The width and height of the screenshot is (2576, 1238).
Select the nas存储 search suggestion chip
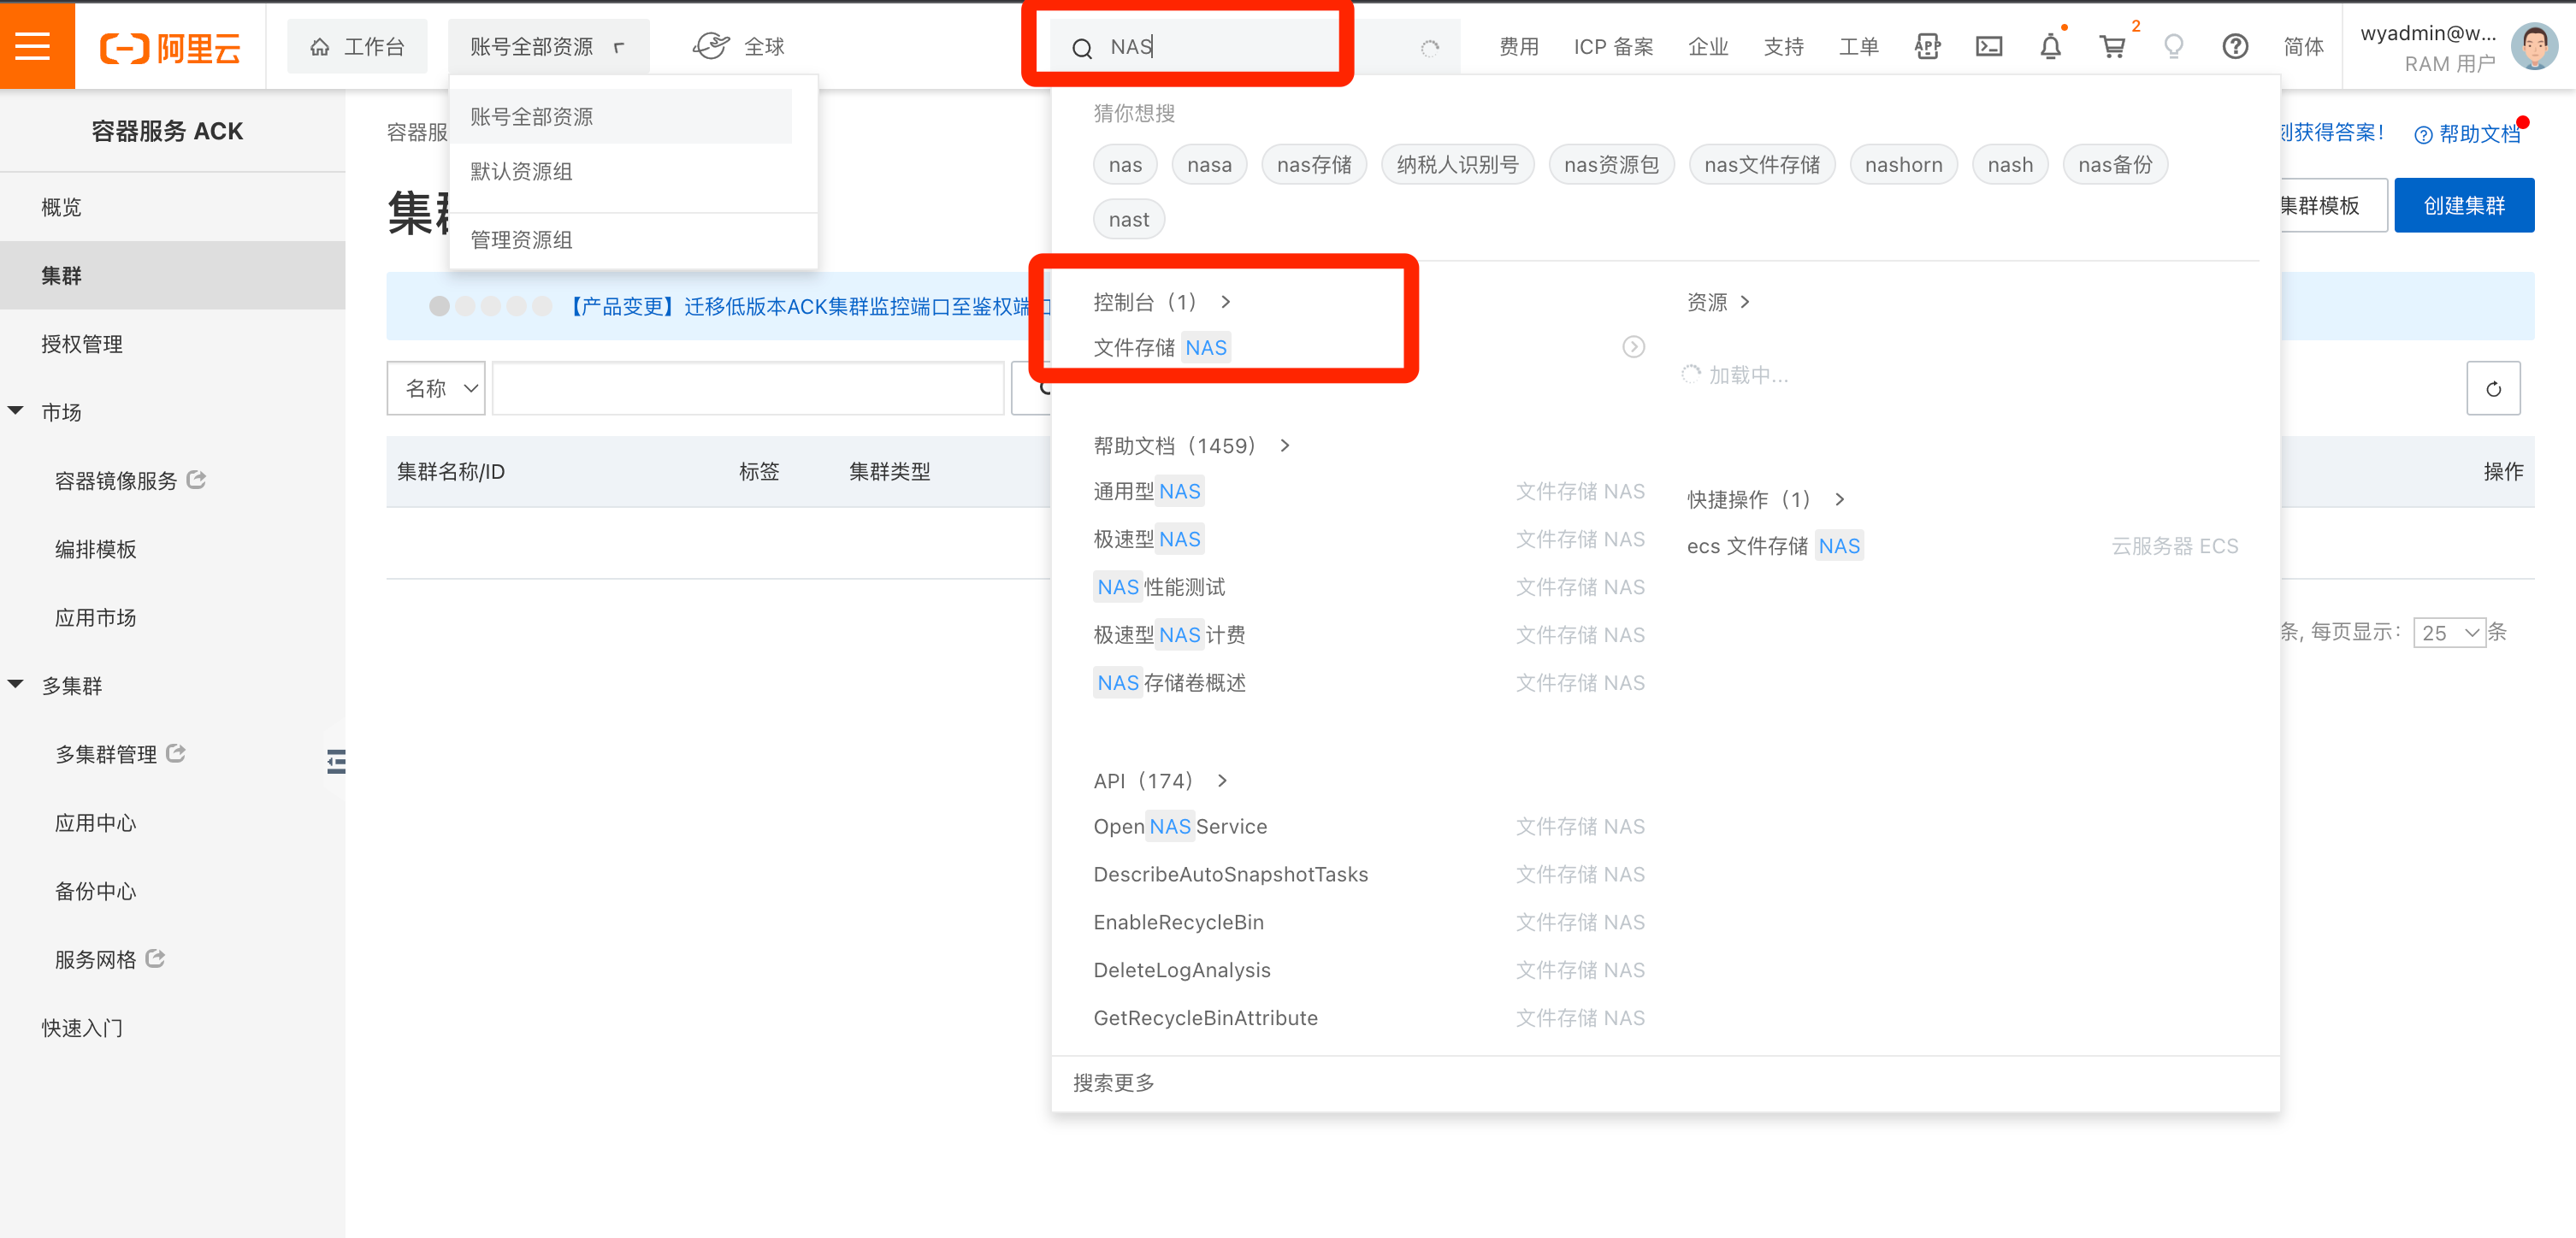point(1313,165)
